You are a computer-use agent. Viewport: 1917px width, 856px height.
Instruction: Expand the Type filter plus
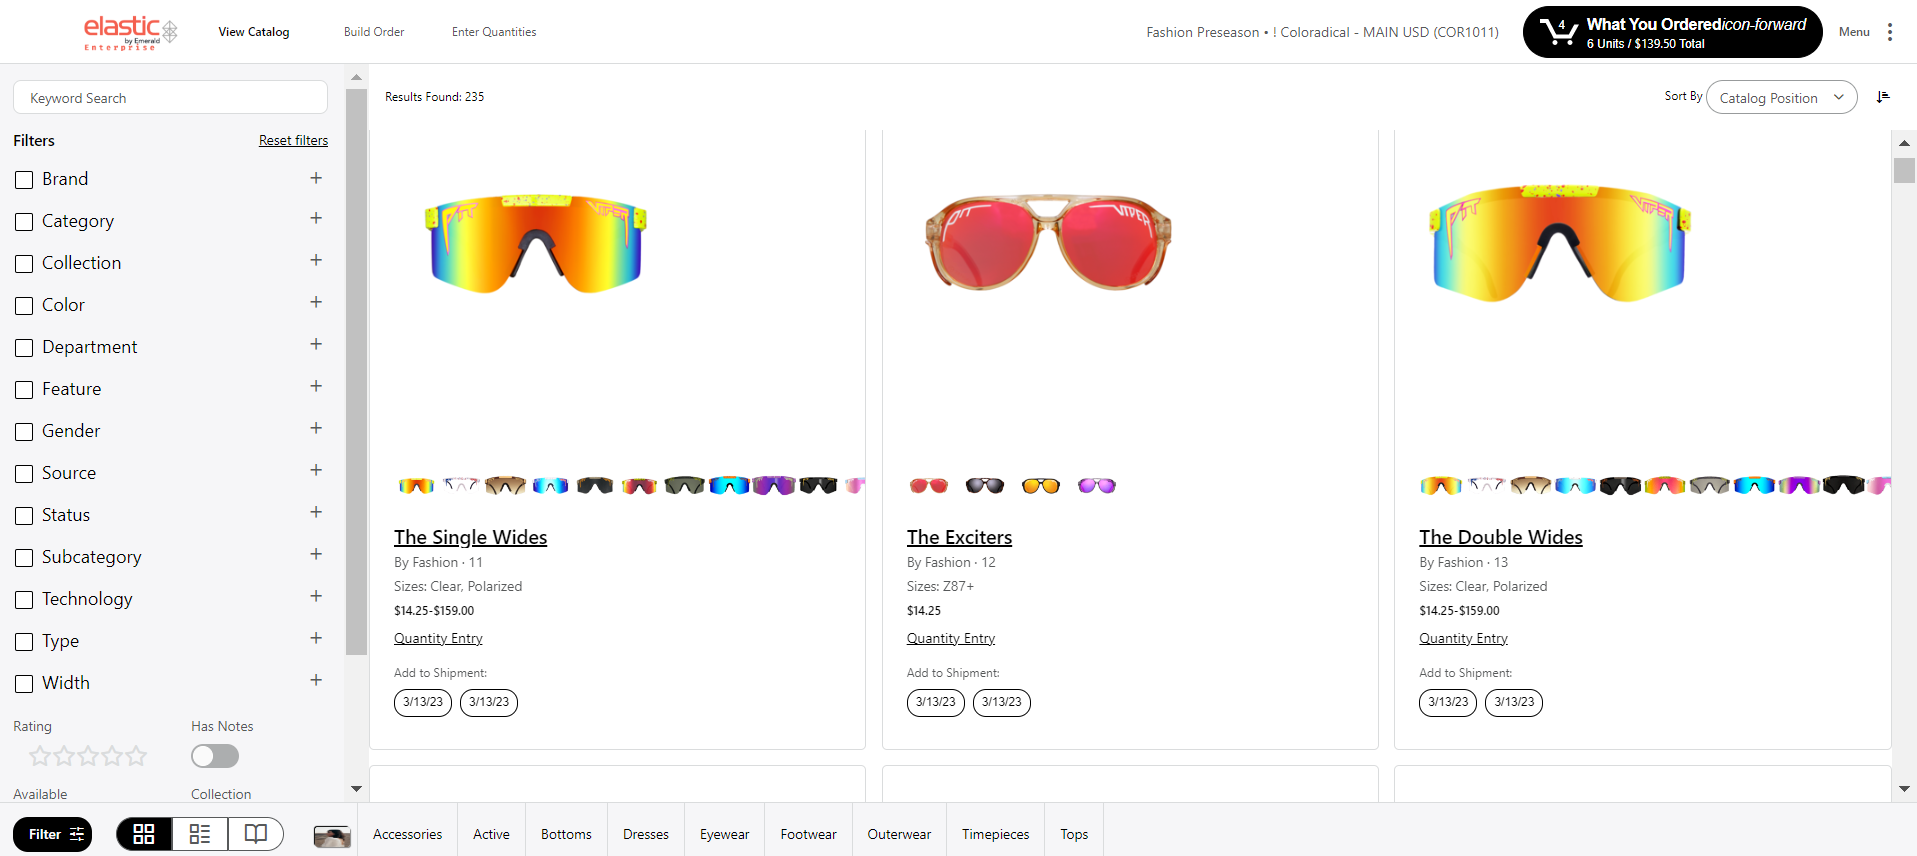(316, 638)
